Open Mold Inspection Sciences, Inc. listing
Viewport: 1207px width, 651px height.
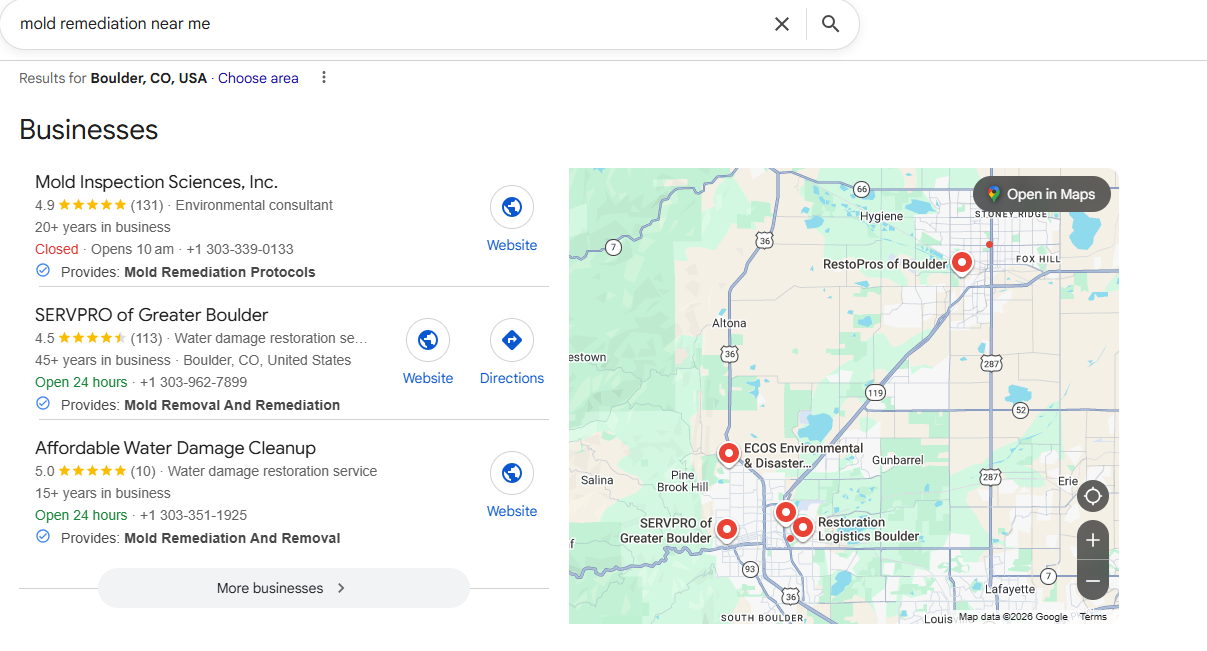(156, 182)
